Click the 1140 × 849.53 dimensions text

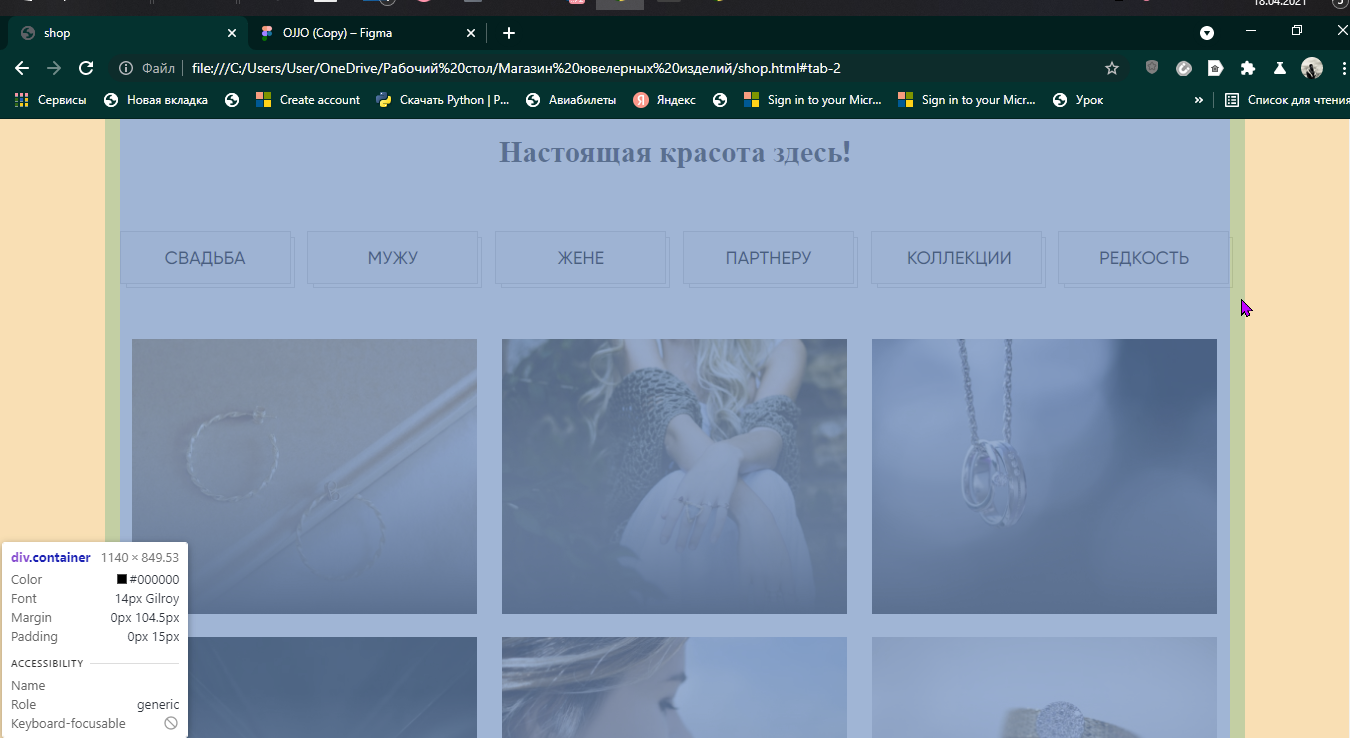[140, 557]
